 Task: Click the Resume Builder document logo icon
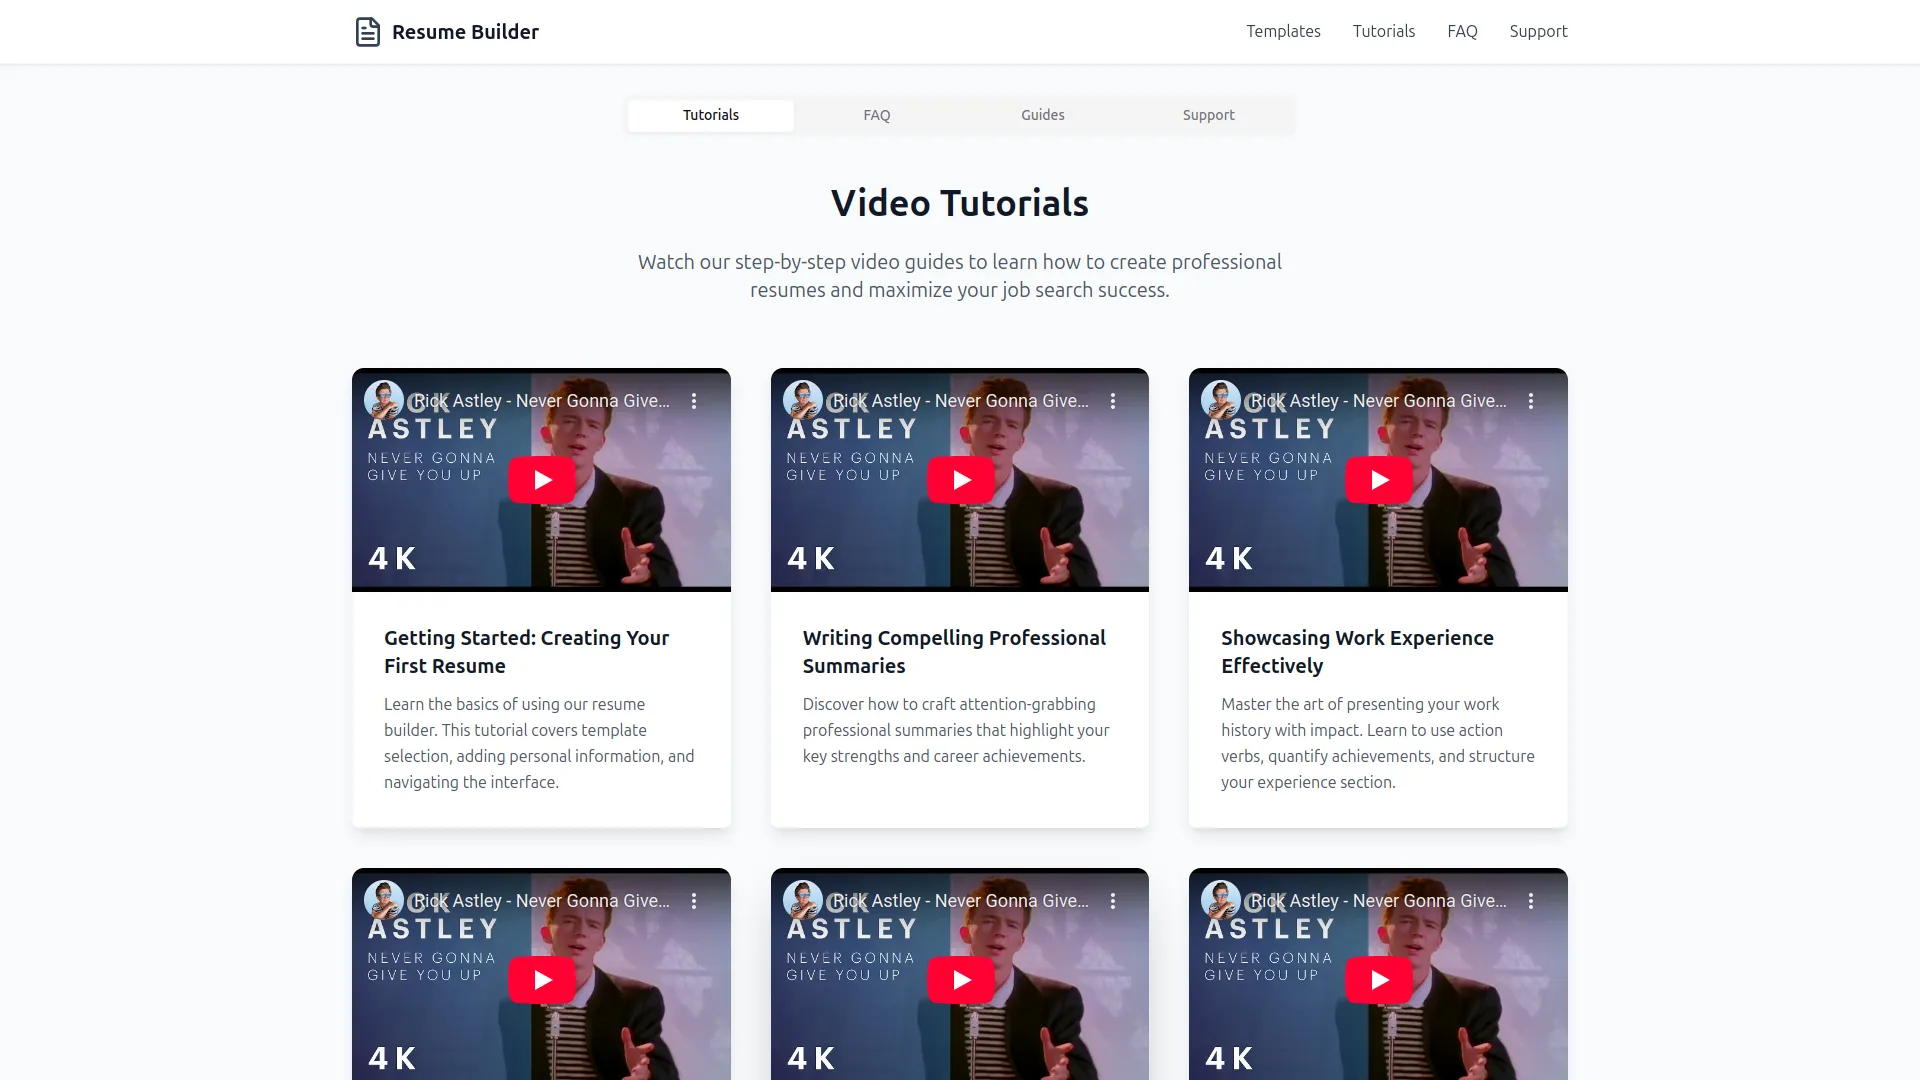368,31
